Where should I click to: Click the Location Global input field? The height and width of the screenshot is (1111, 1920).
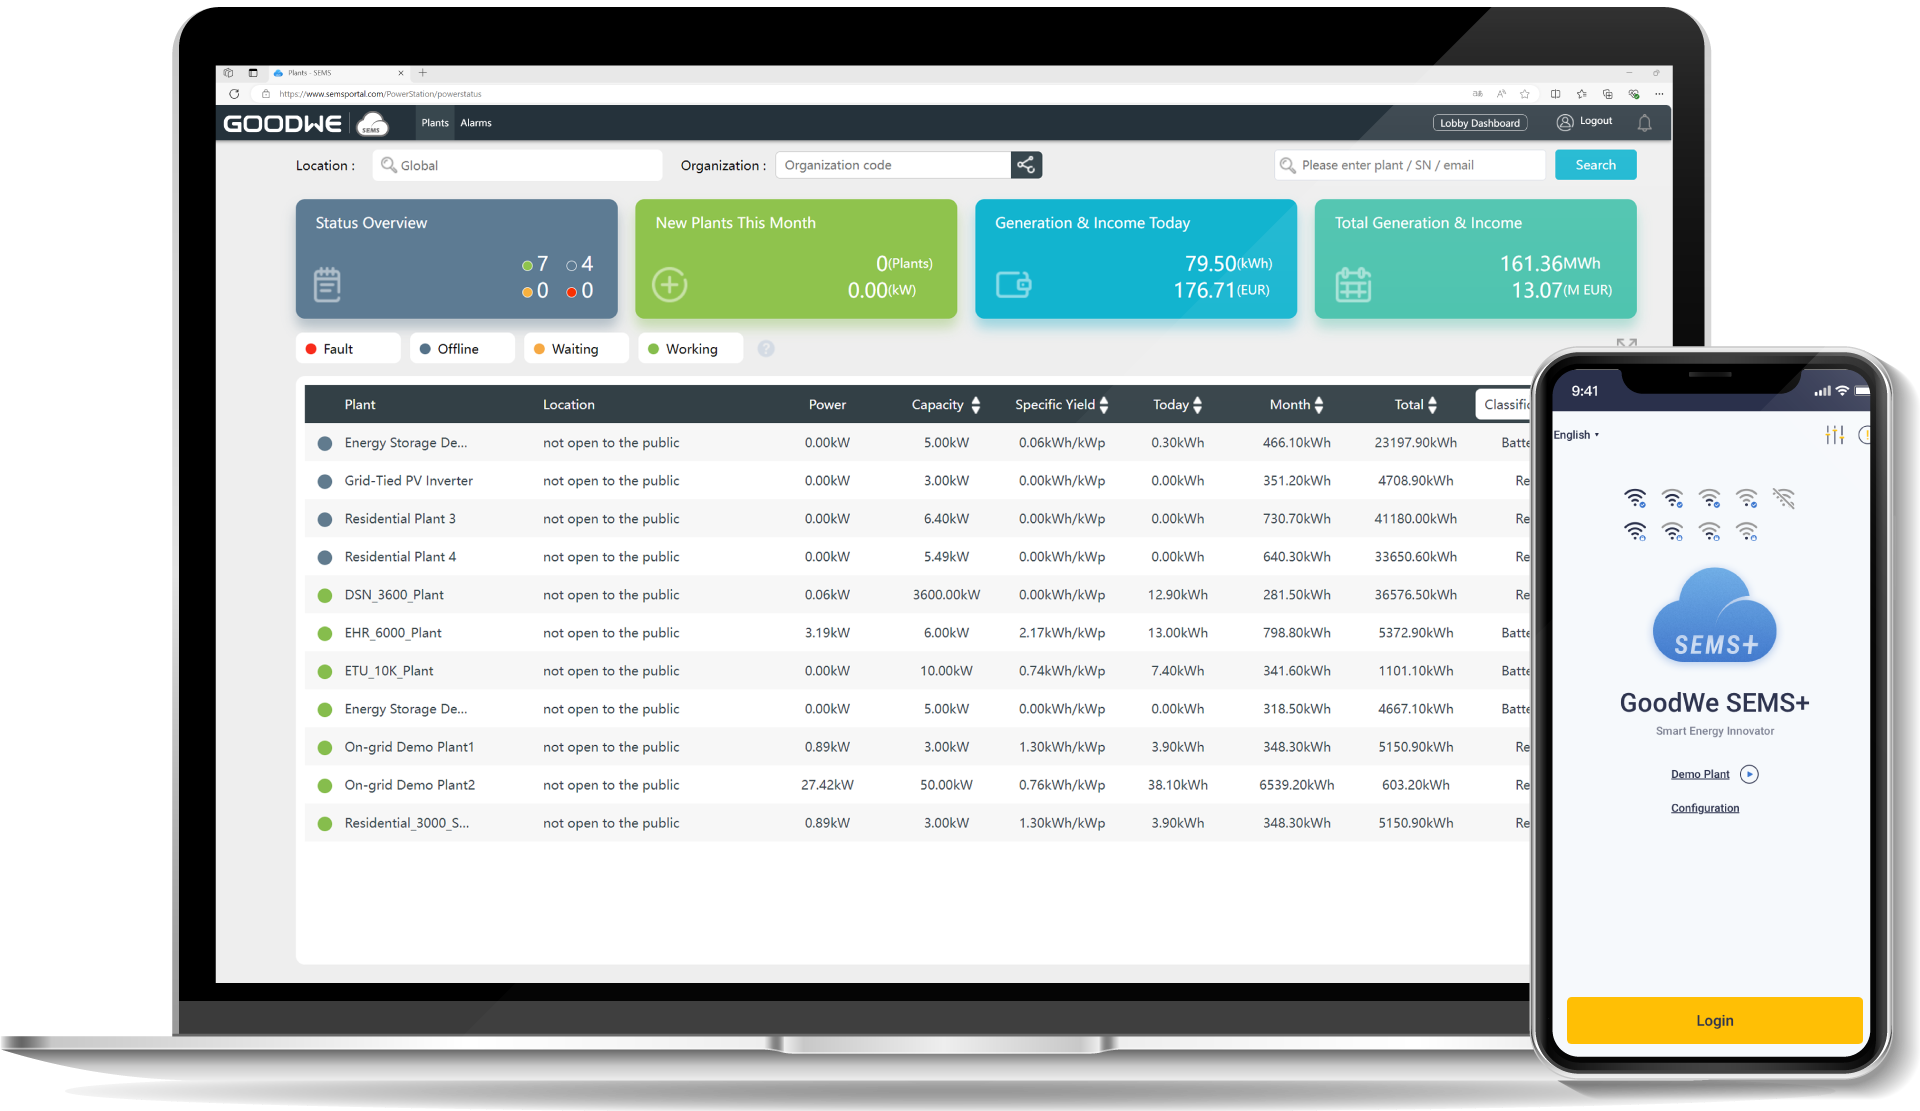pos(517,166)
